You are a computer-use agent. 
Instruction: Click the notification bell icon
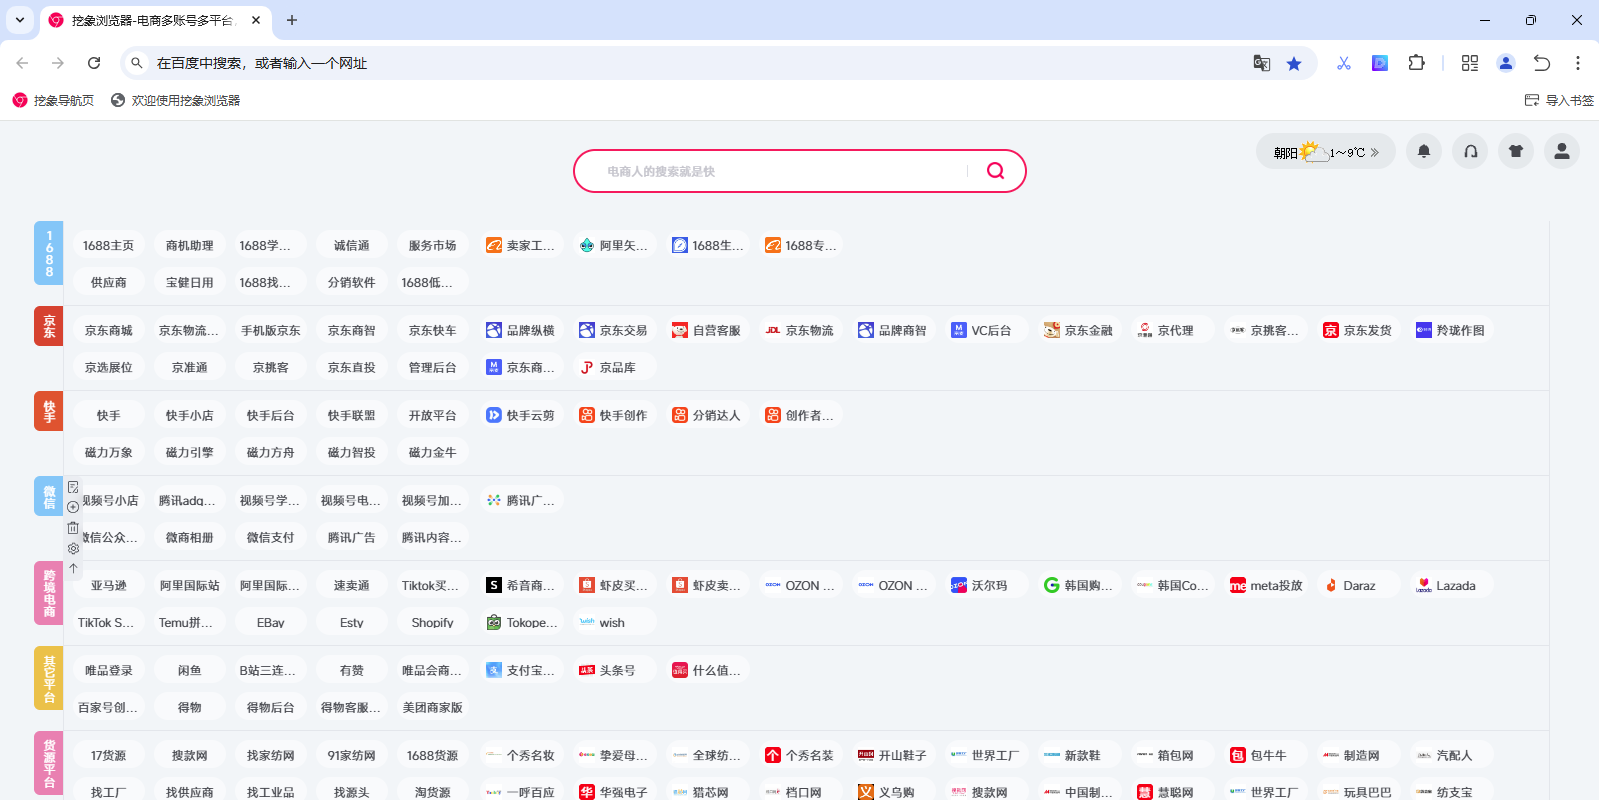[x=1424, y=151]
